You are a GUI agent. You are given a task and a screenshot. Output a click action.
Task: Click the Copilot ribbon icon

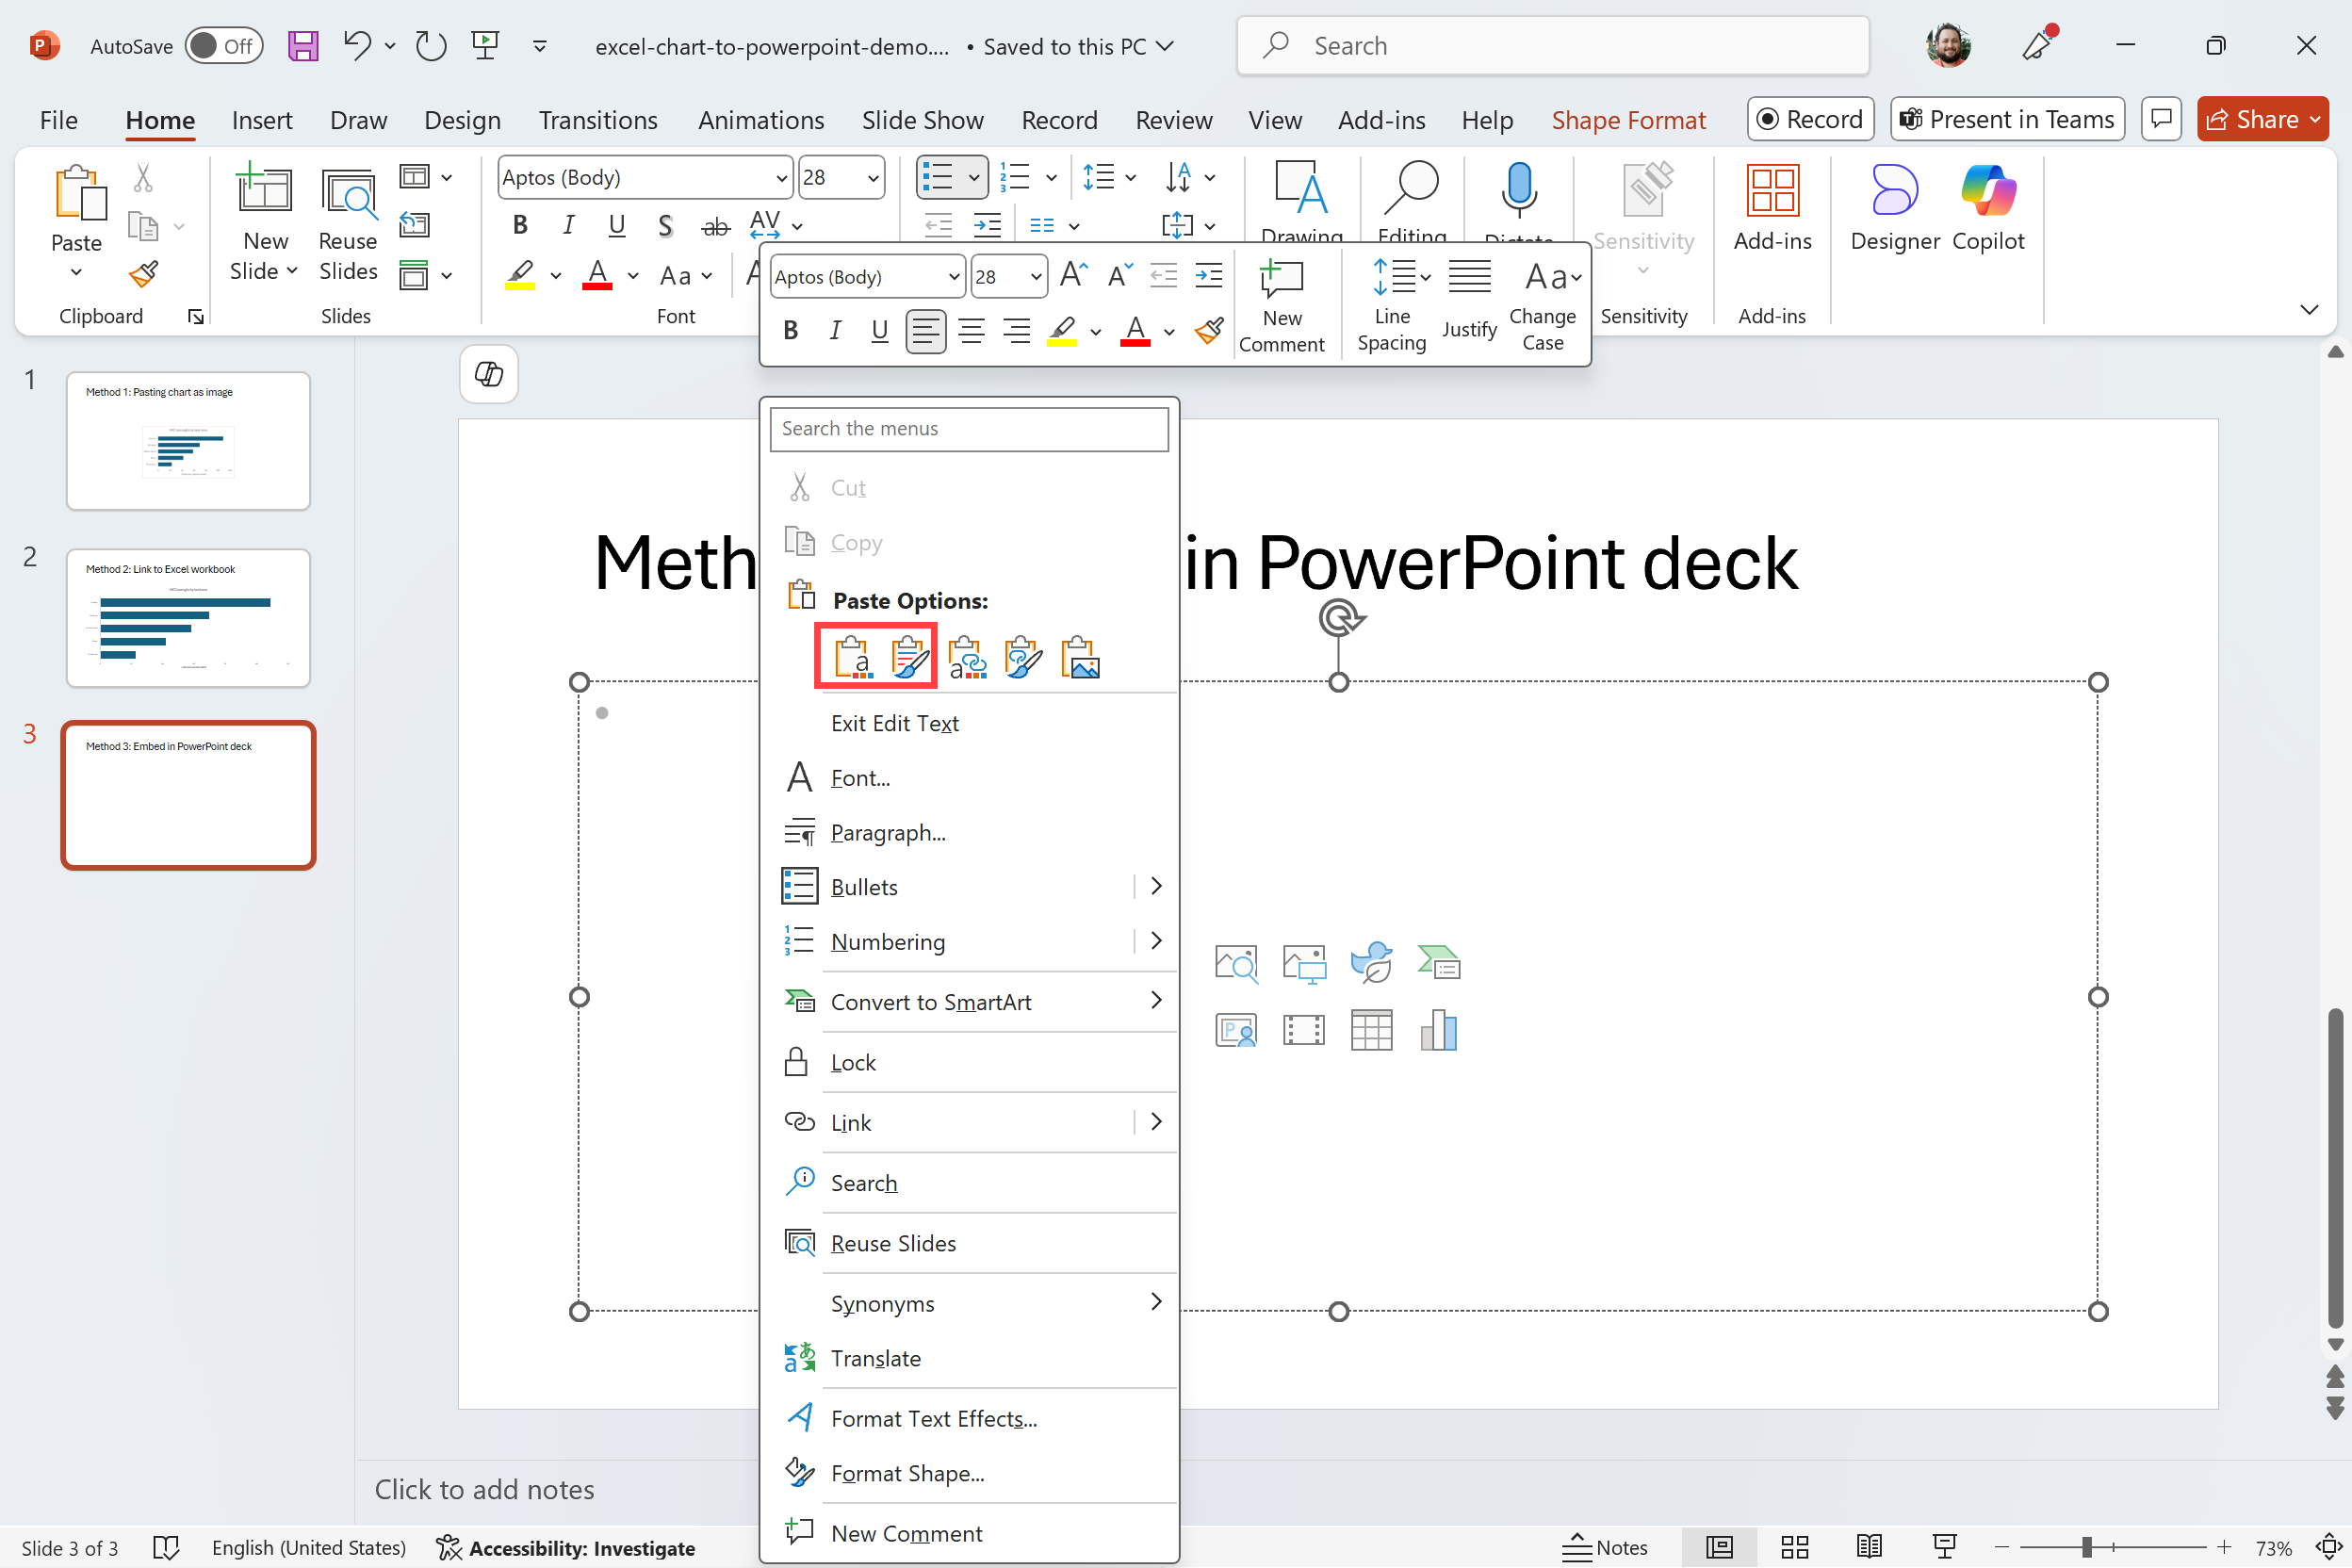point(1987,208)
